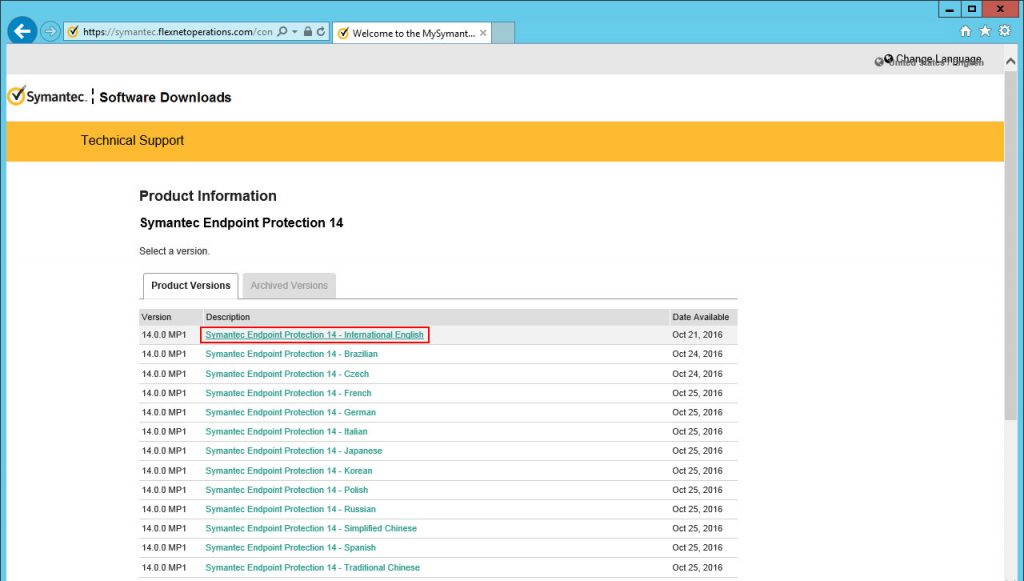Open the browser Home icon
The height and width of the screenshot is (581, 1024).
click(964, 31)
